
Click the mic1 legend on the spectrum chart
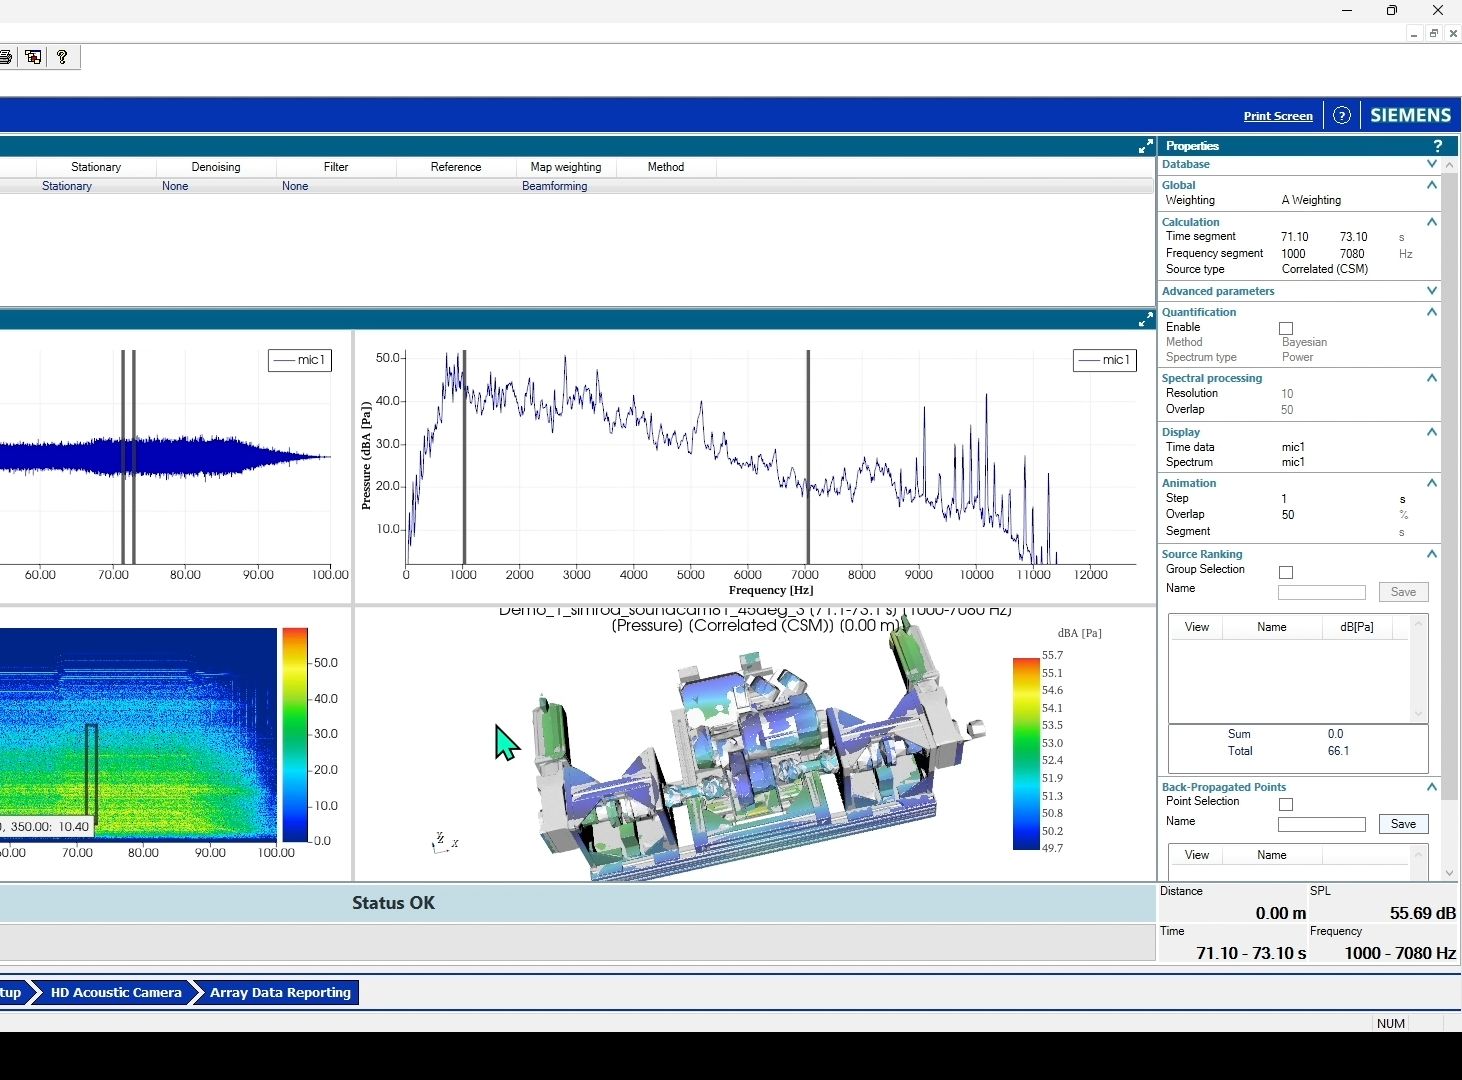1105,360
